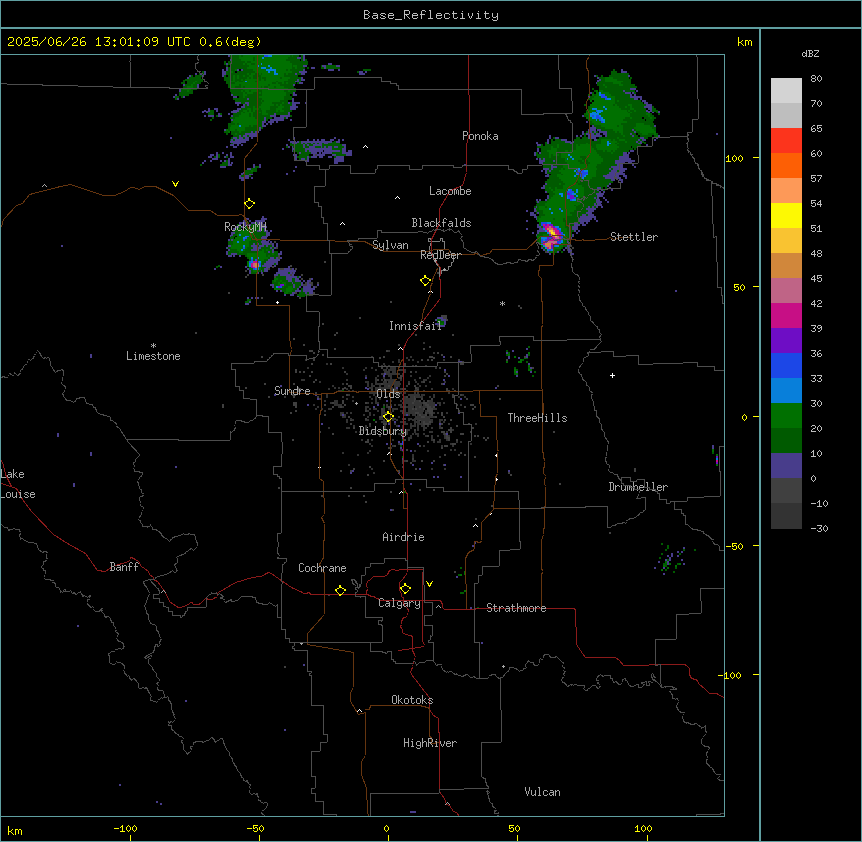Click the Base_Reflectivity title
This screenshot has width=862, height=842.
click(431, 15)
